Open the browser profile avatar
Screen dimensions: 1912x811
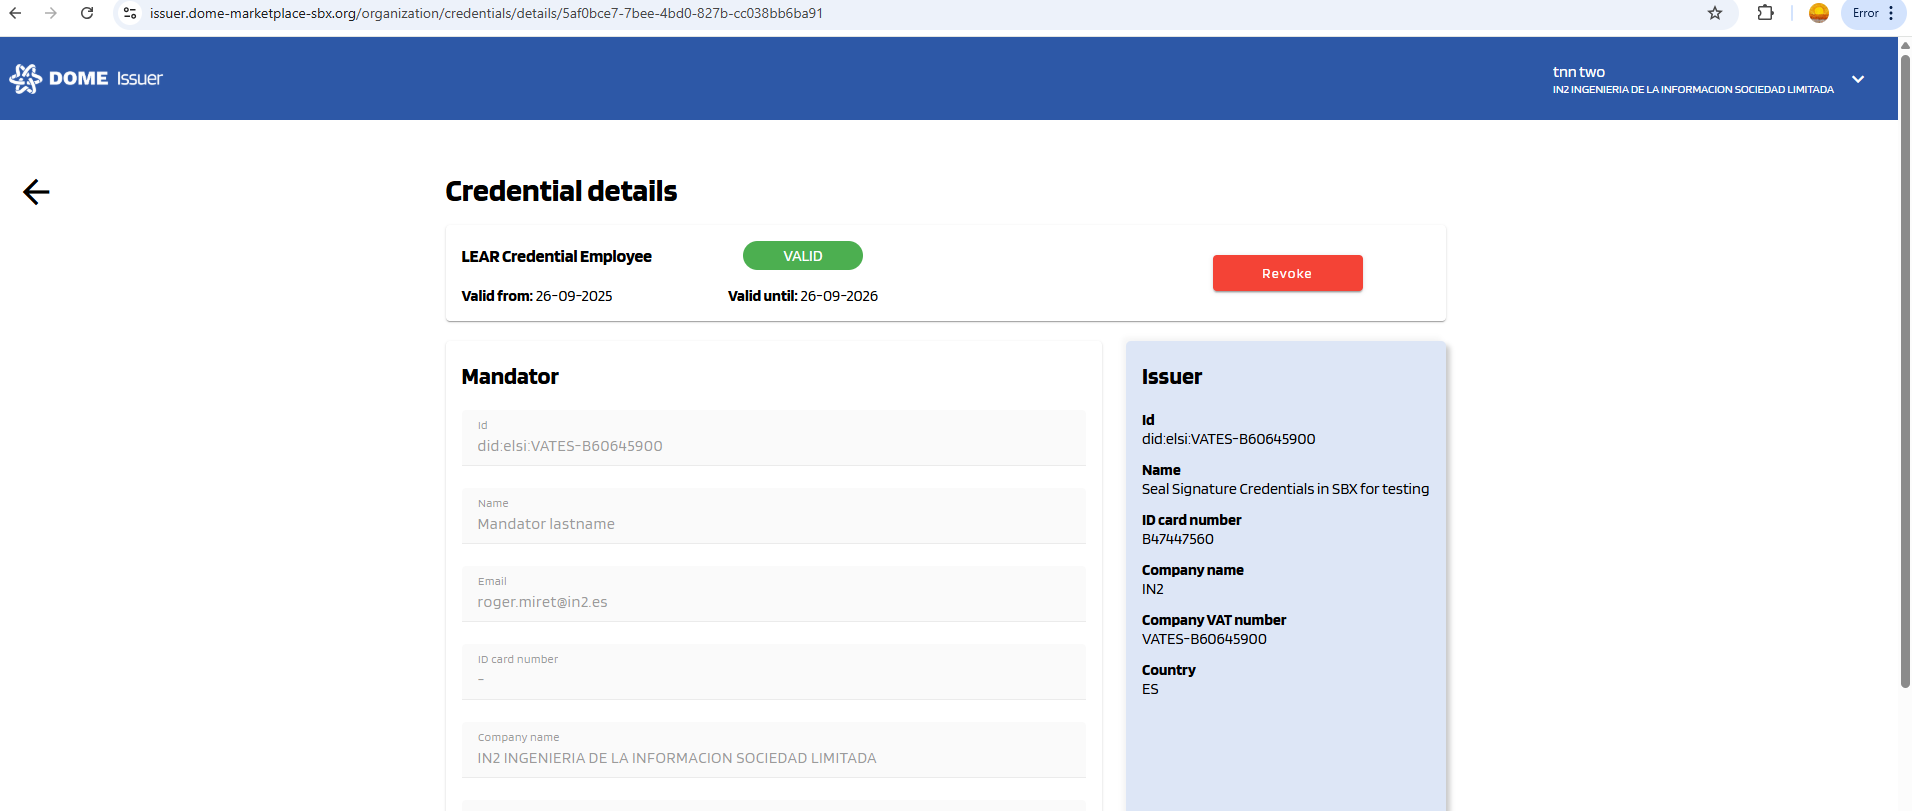(1819, 13)
